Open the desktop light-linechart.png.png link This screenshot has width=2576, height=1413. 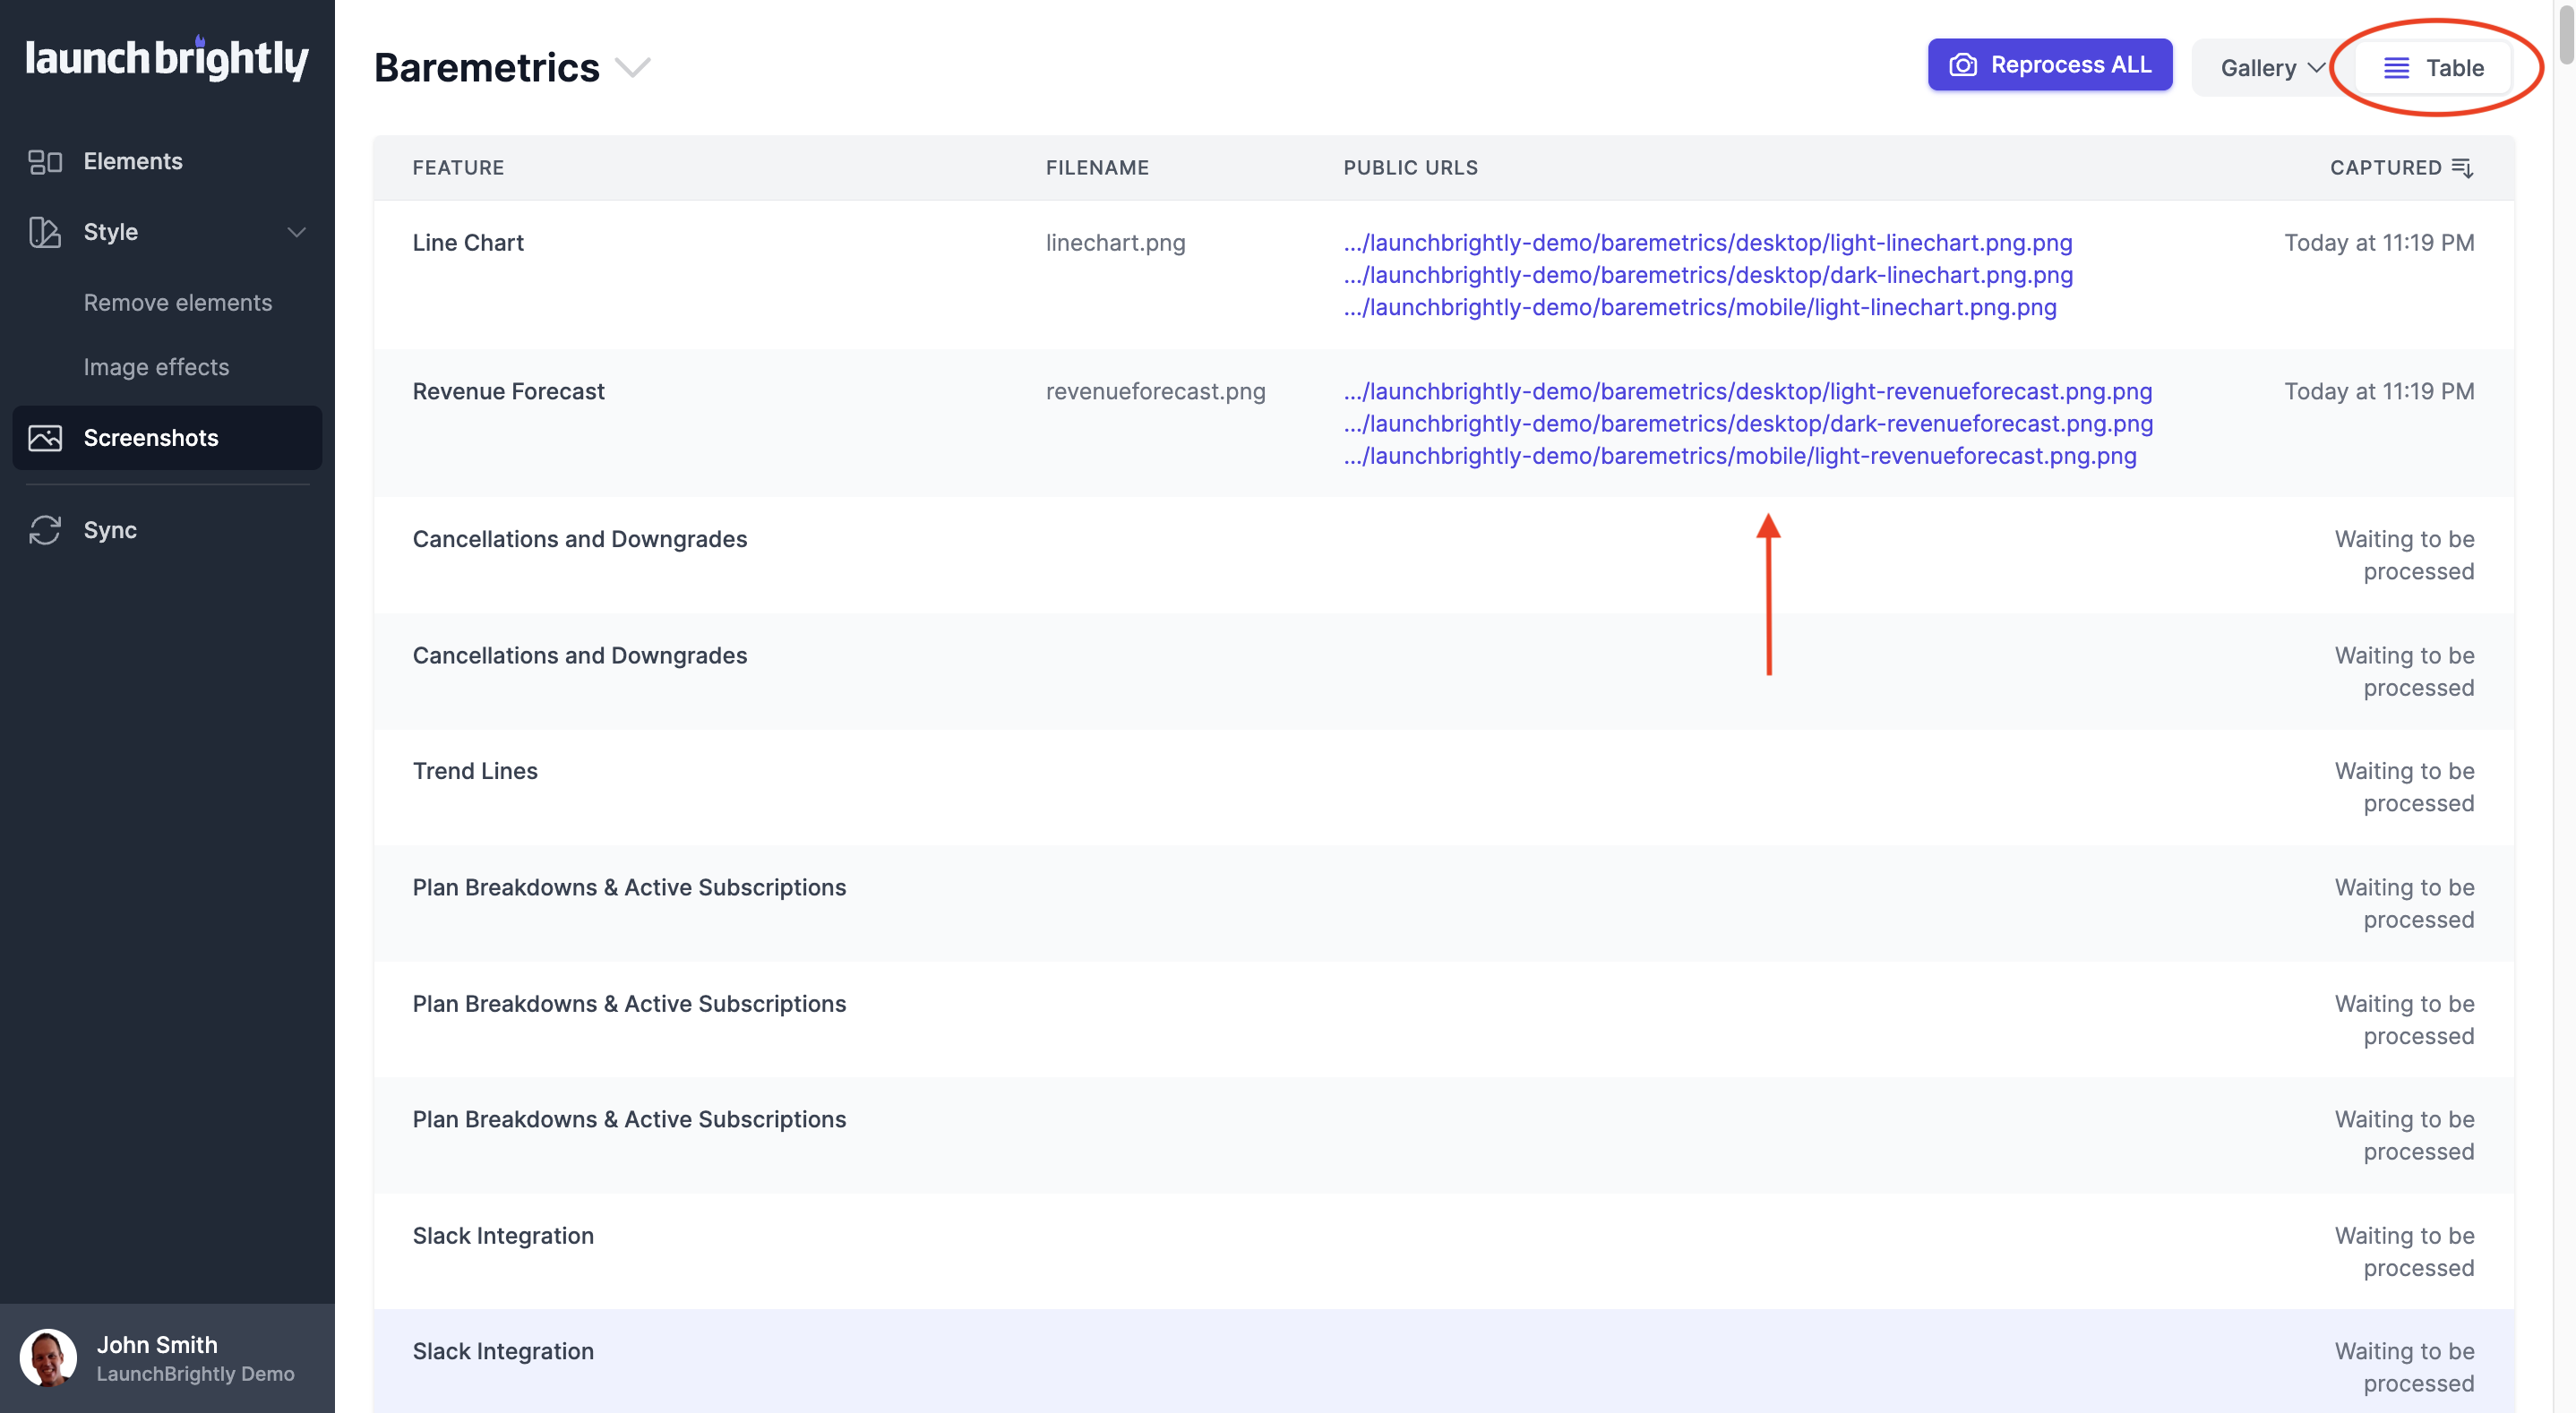point(1708,243)
